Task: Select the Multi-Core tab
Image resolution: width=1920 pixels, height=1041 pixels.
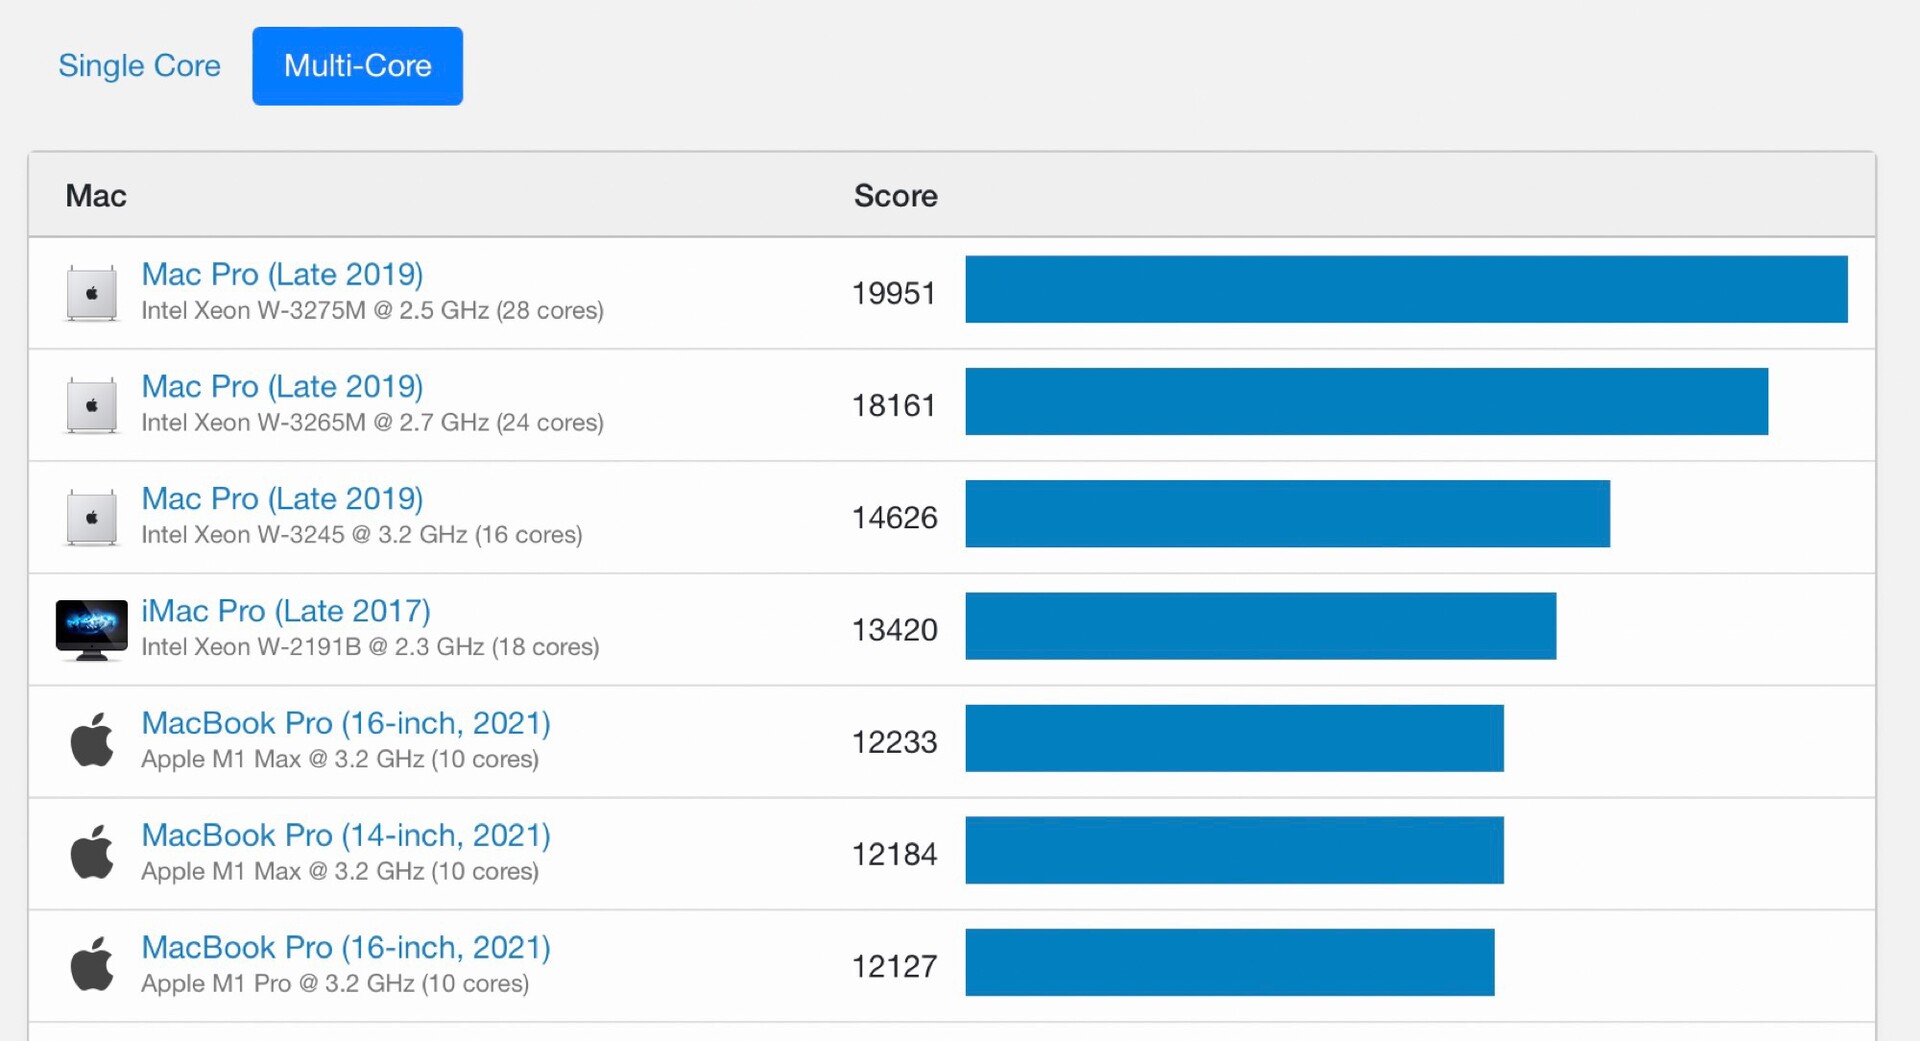Action: pos(357,66)
